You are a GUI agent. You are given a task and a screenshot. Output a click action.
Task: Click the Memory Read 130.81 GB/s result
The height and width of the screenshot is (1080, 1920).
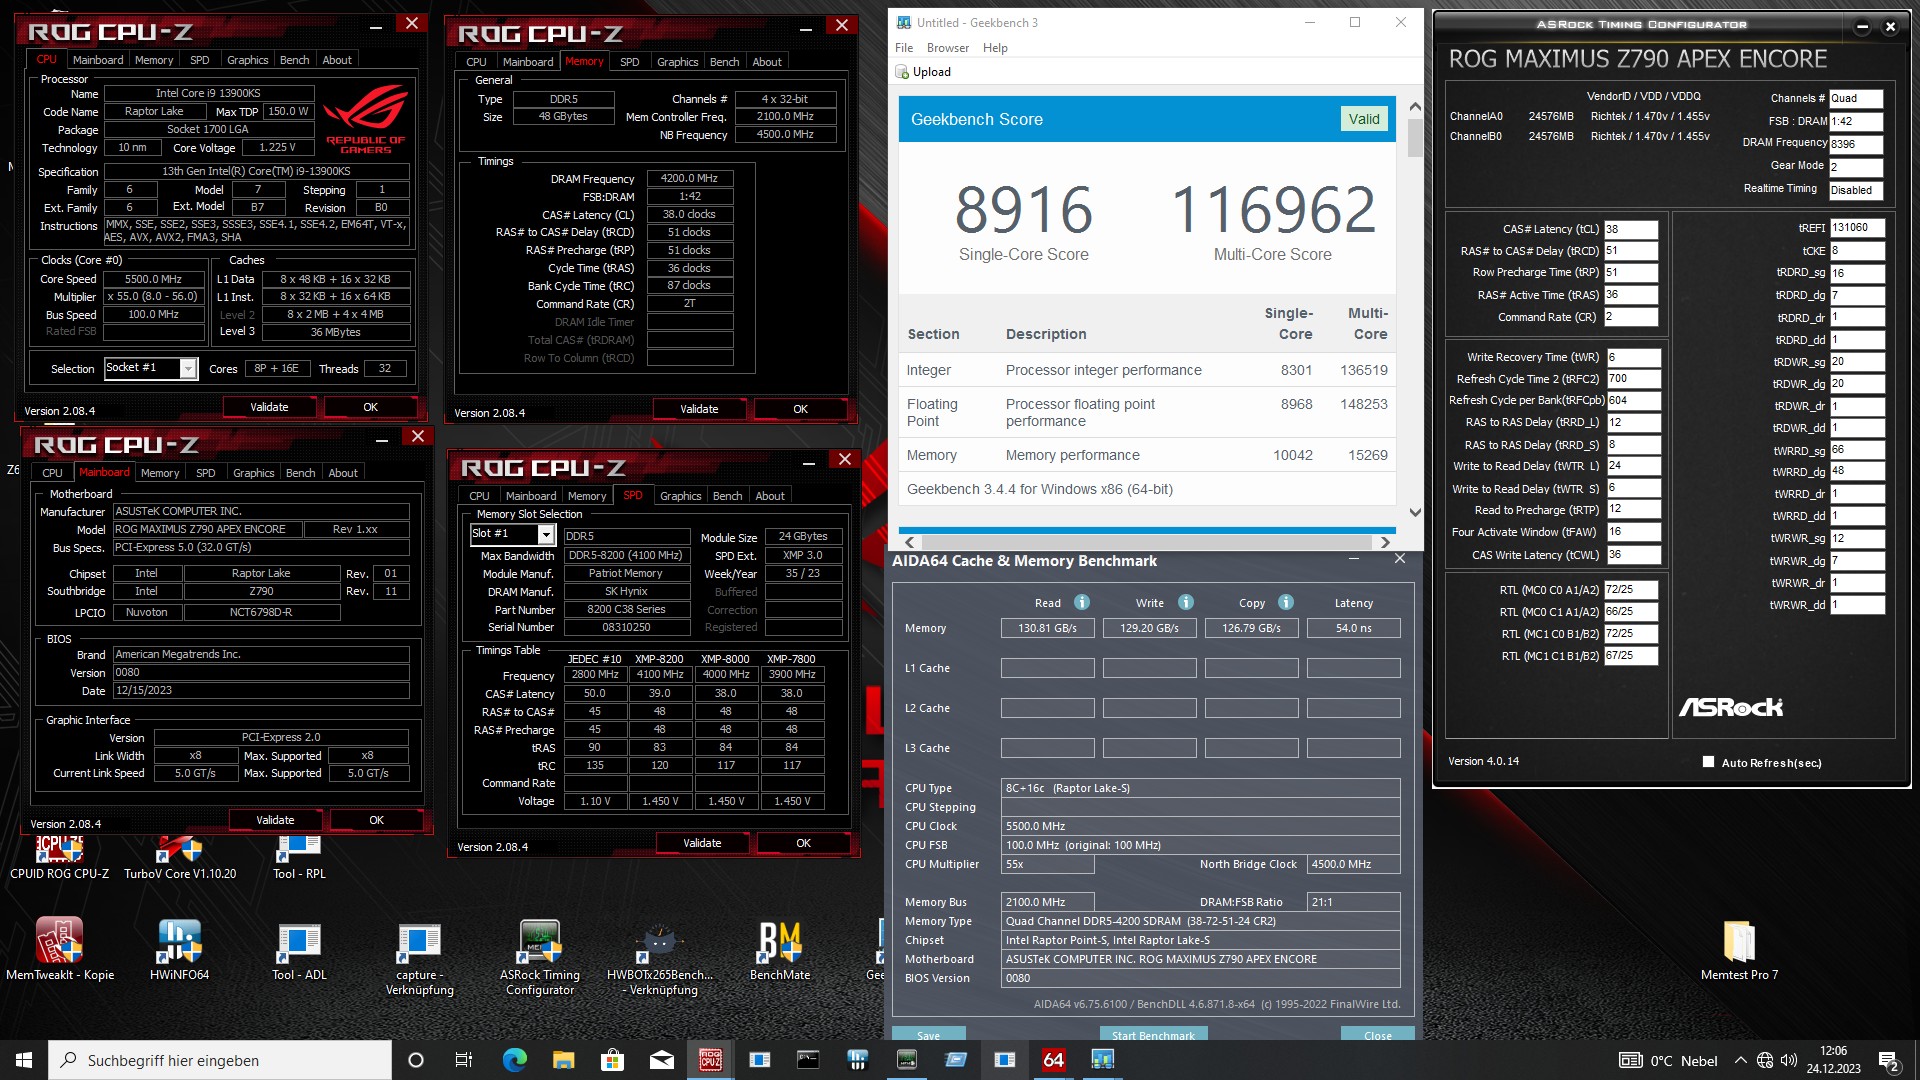click(x=1048, y=628)
